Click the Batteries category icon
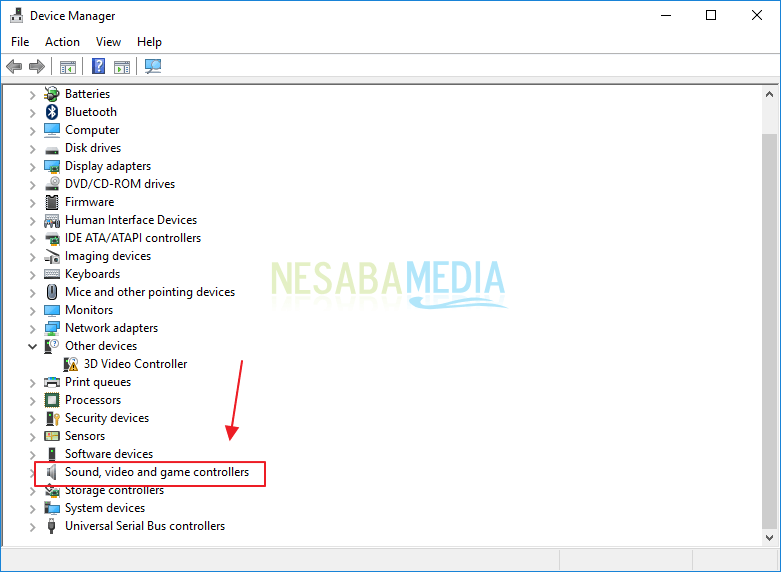The width and height of the screenshot is (781, 572). tap(52, 94)
